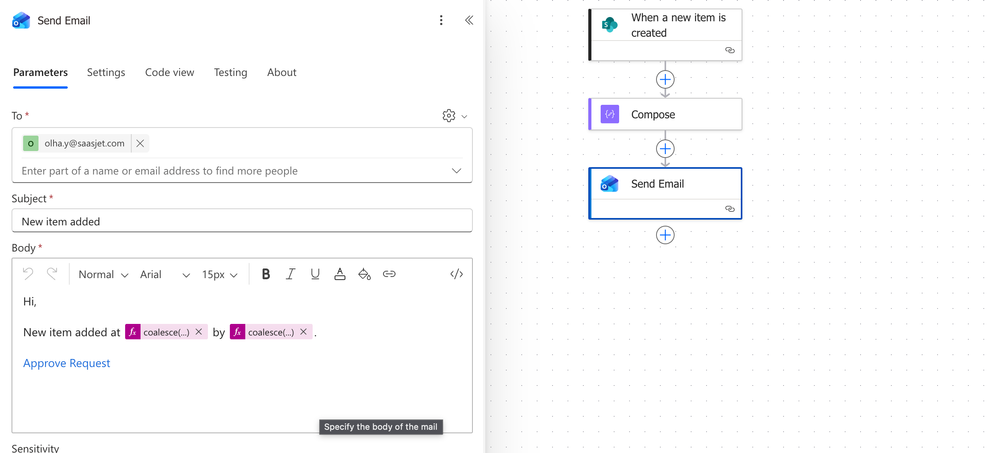This screenshot has width=998, height=453.
Task: Click the Sensitivity field label
Action: tap(36, 448)
